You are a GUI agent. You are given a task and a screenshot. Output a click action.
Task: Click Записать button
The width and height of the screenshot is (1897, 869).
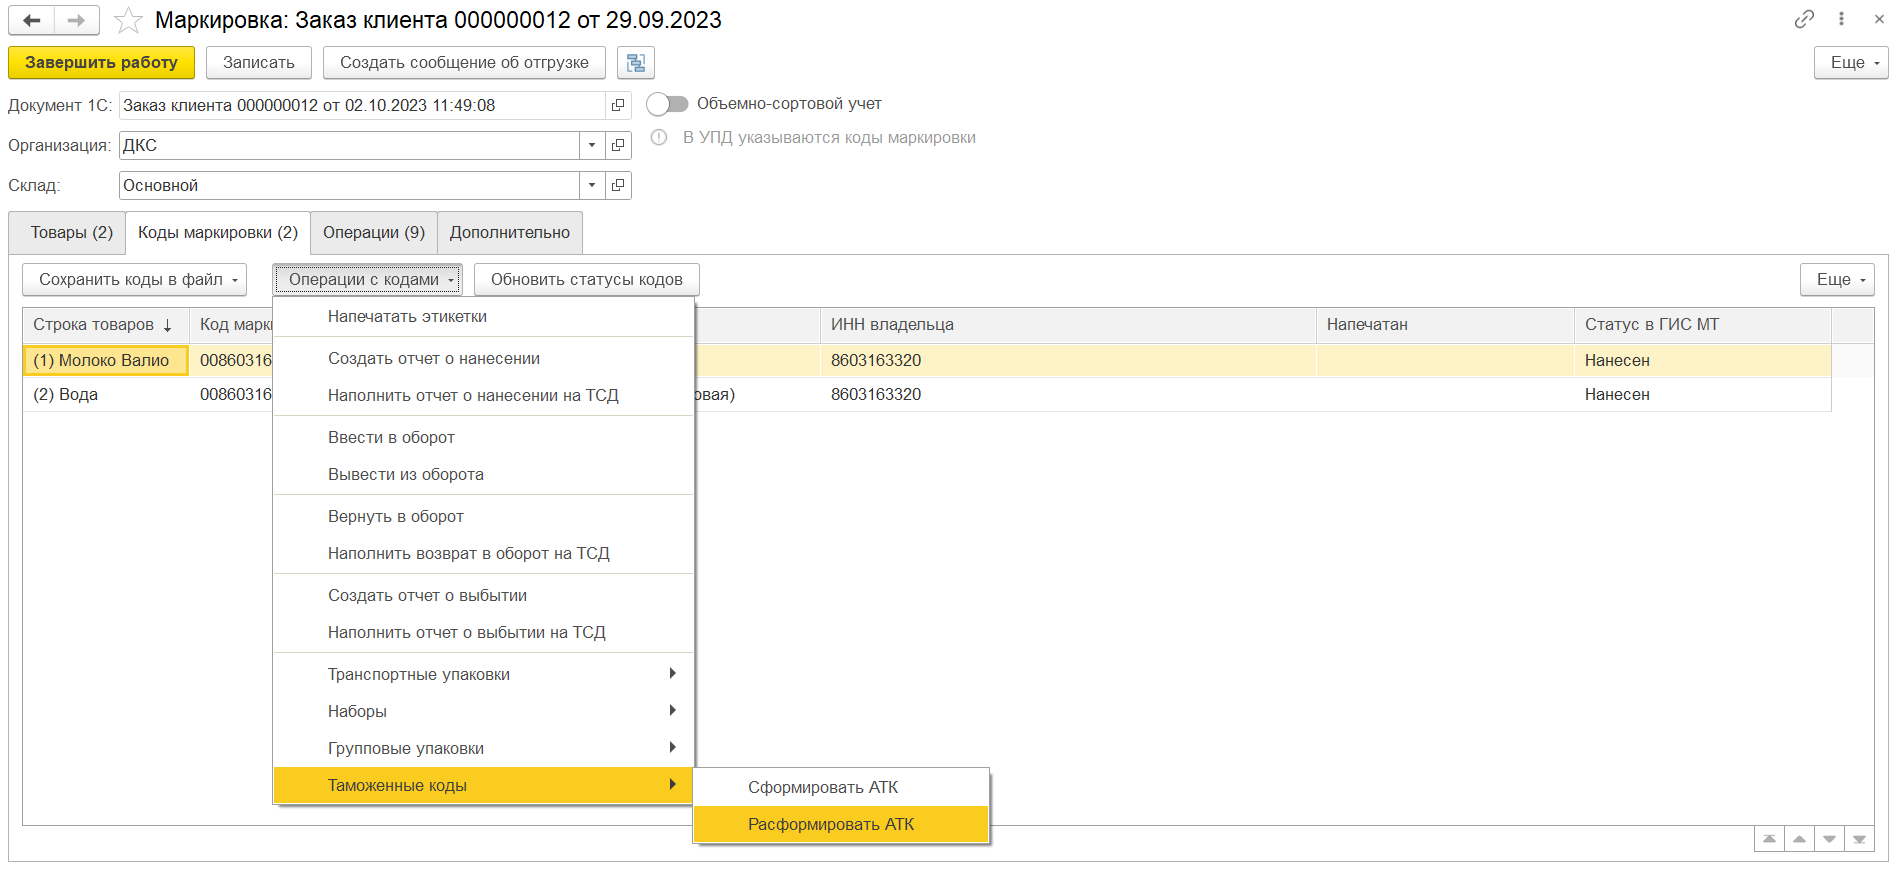pos(259,63)
